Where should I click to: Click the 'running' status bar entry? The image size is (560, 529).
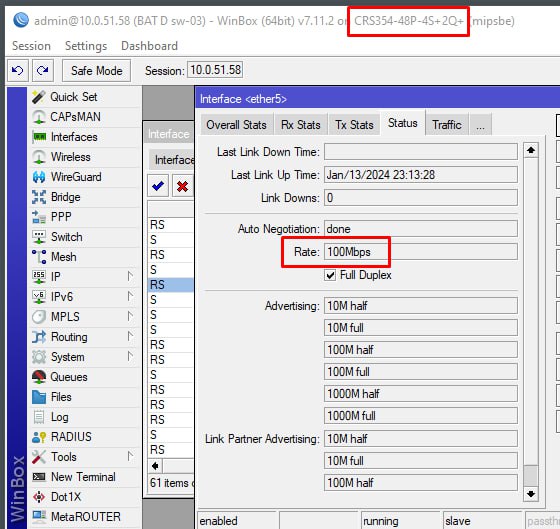tap(400, 521)
